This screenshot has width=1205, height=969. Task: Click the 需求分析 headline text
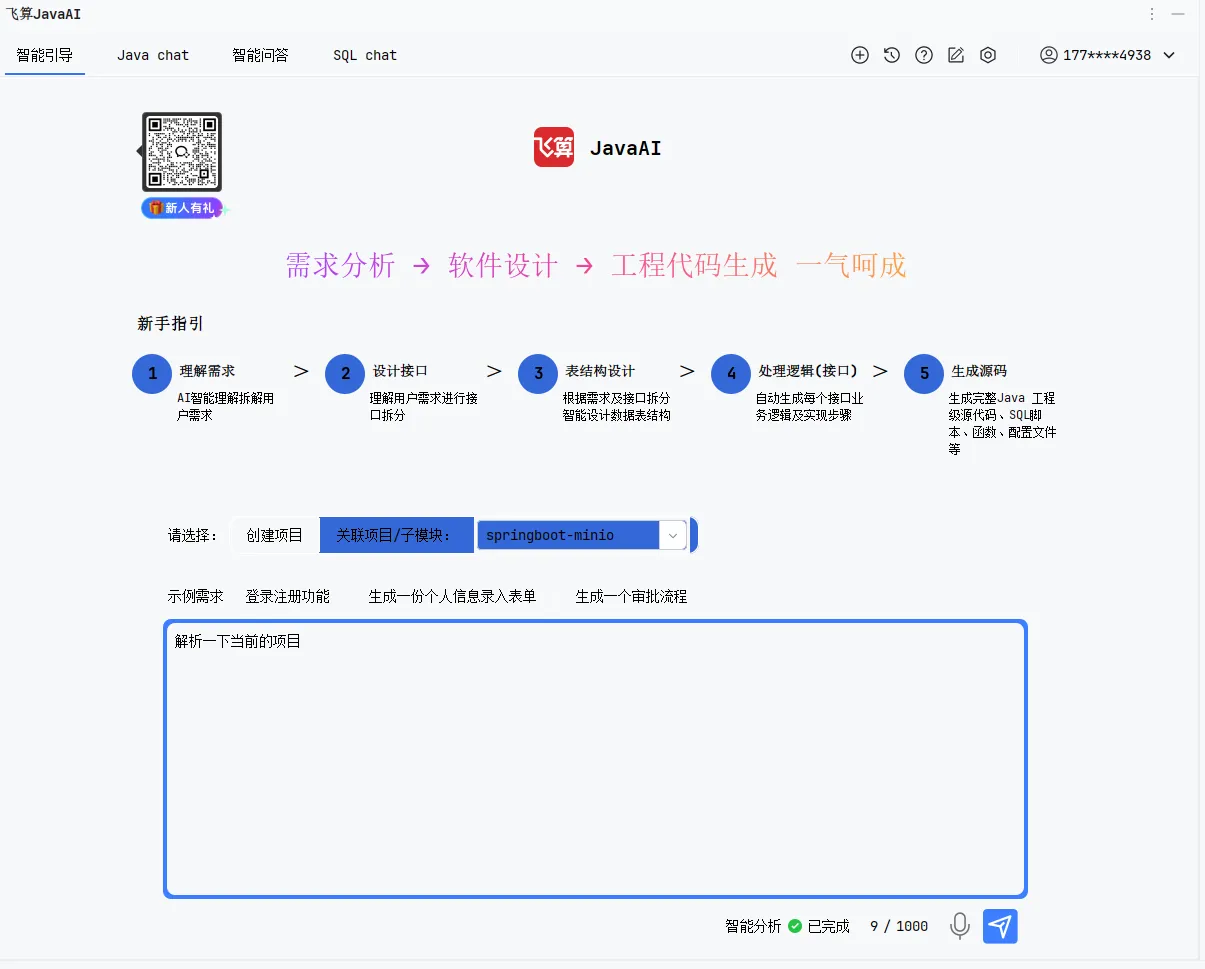(x=341, y=265)
